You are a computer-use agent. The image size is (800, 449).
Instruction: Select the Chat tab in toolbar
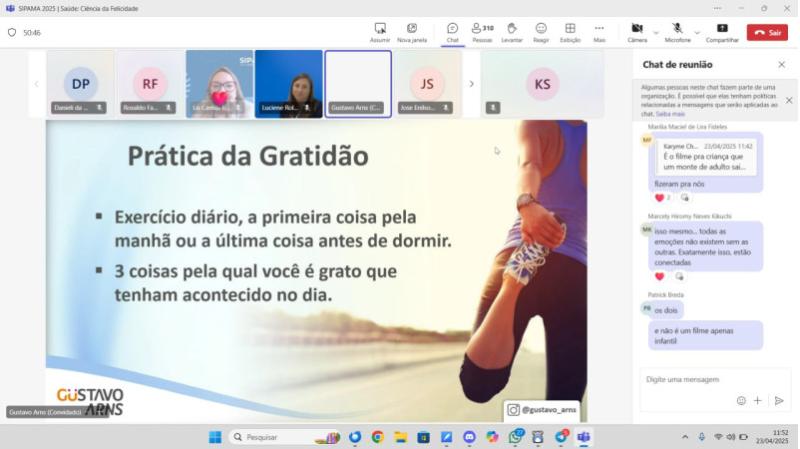pyautogui.click(x=452, y=33)
